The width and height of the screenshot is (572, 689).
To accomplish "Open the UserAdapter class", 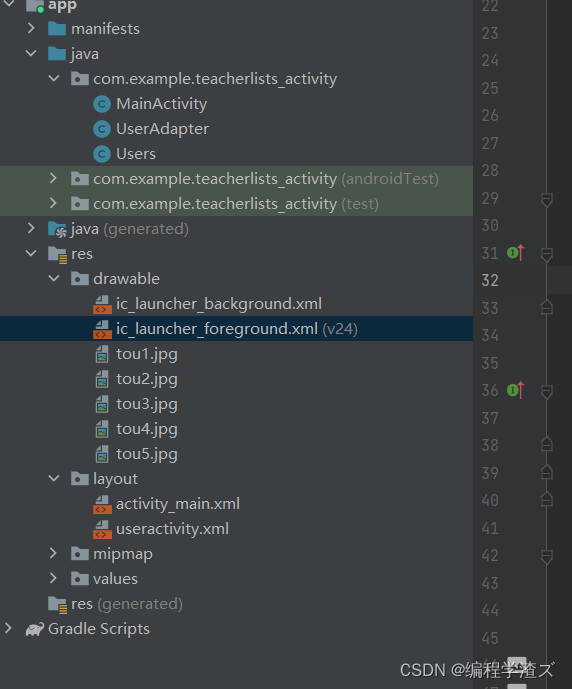I will (x=162, y=129).
